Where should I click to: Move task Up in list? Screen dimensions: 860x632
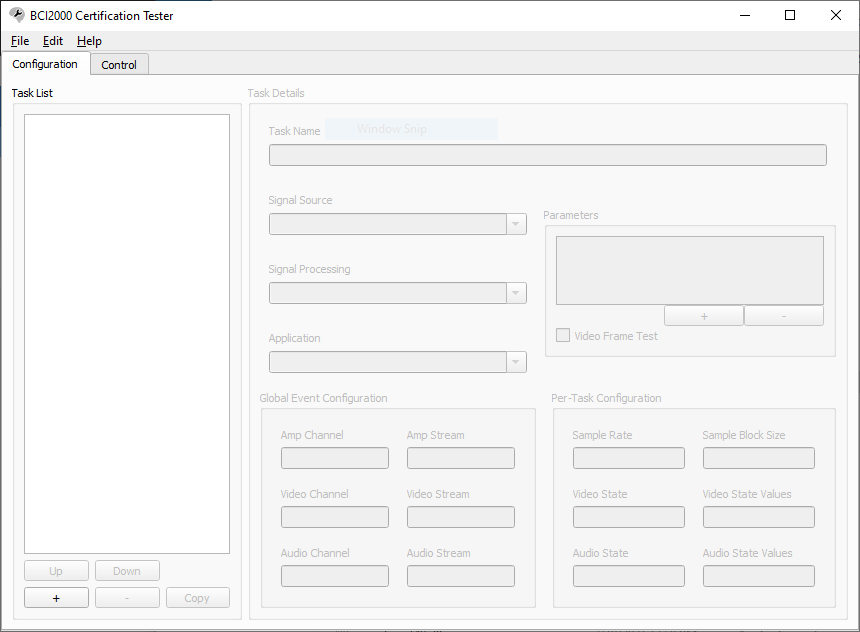(x=56, y=571)
